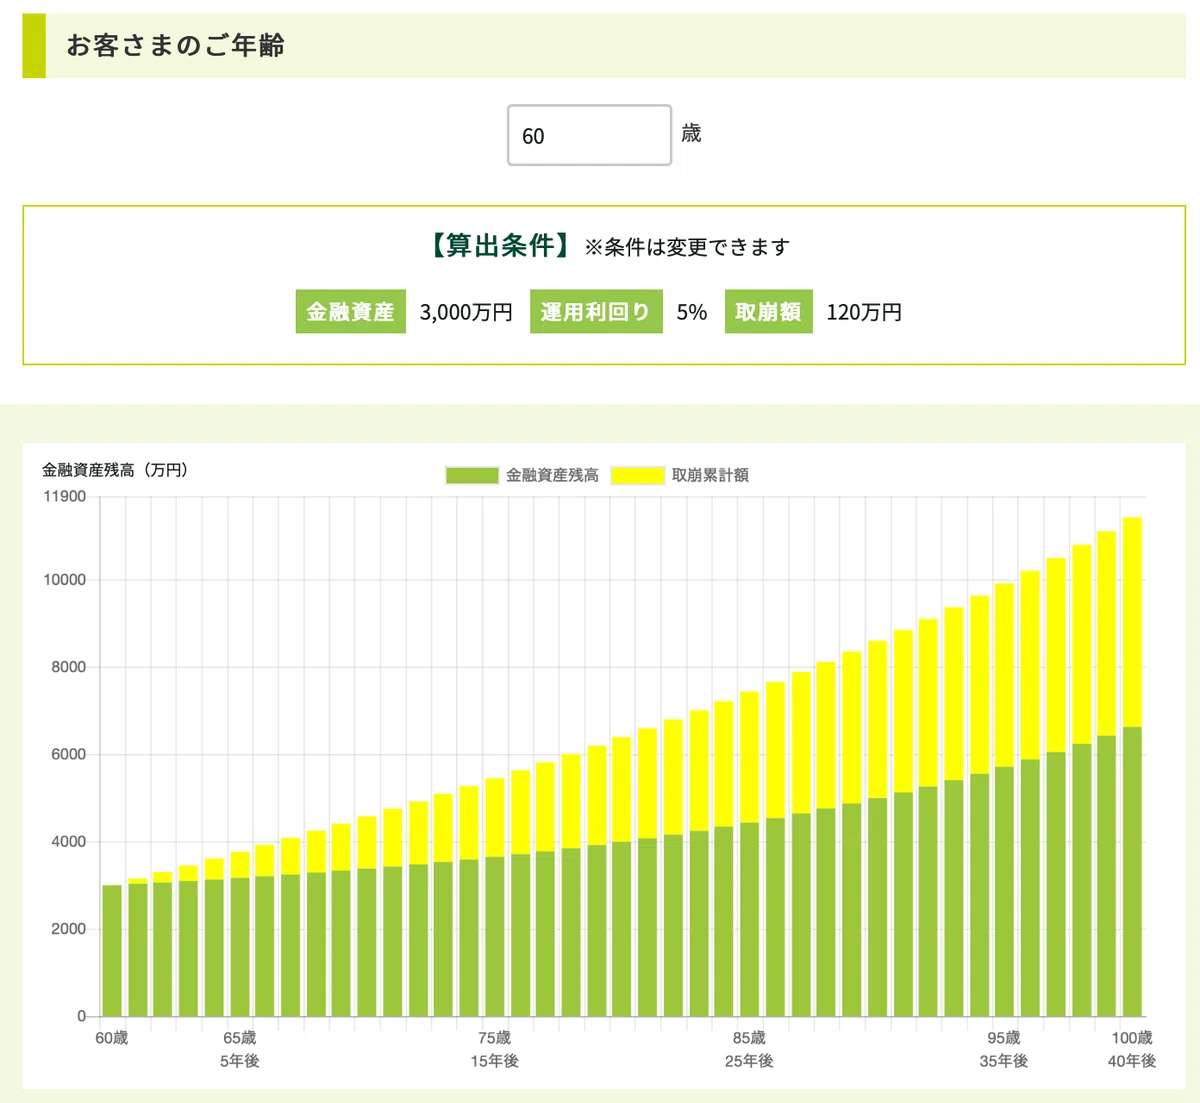Toggle the 取崩累計額 yellow legend swatch

pyautogui.click(x=638, y=475)
